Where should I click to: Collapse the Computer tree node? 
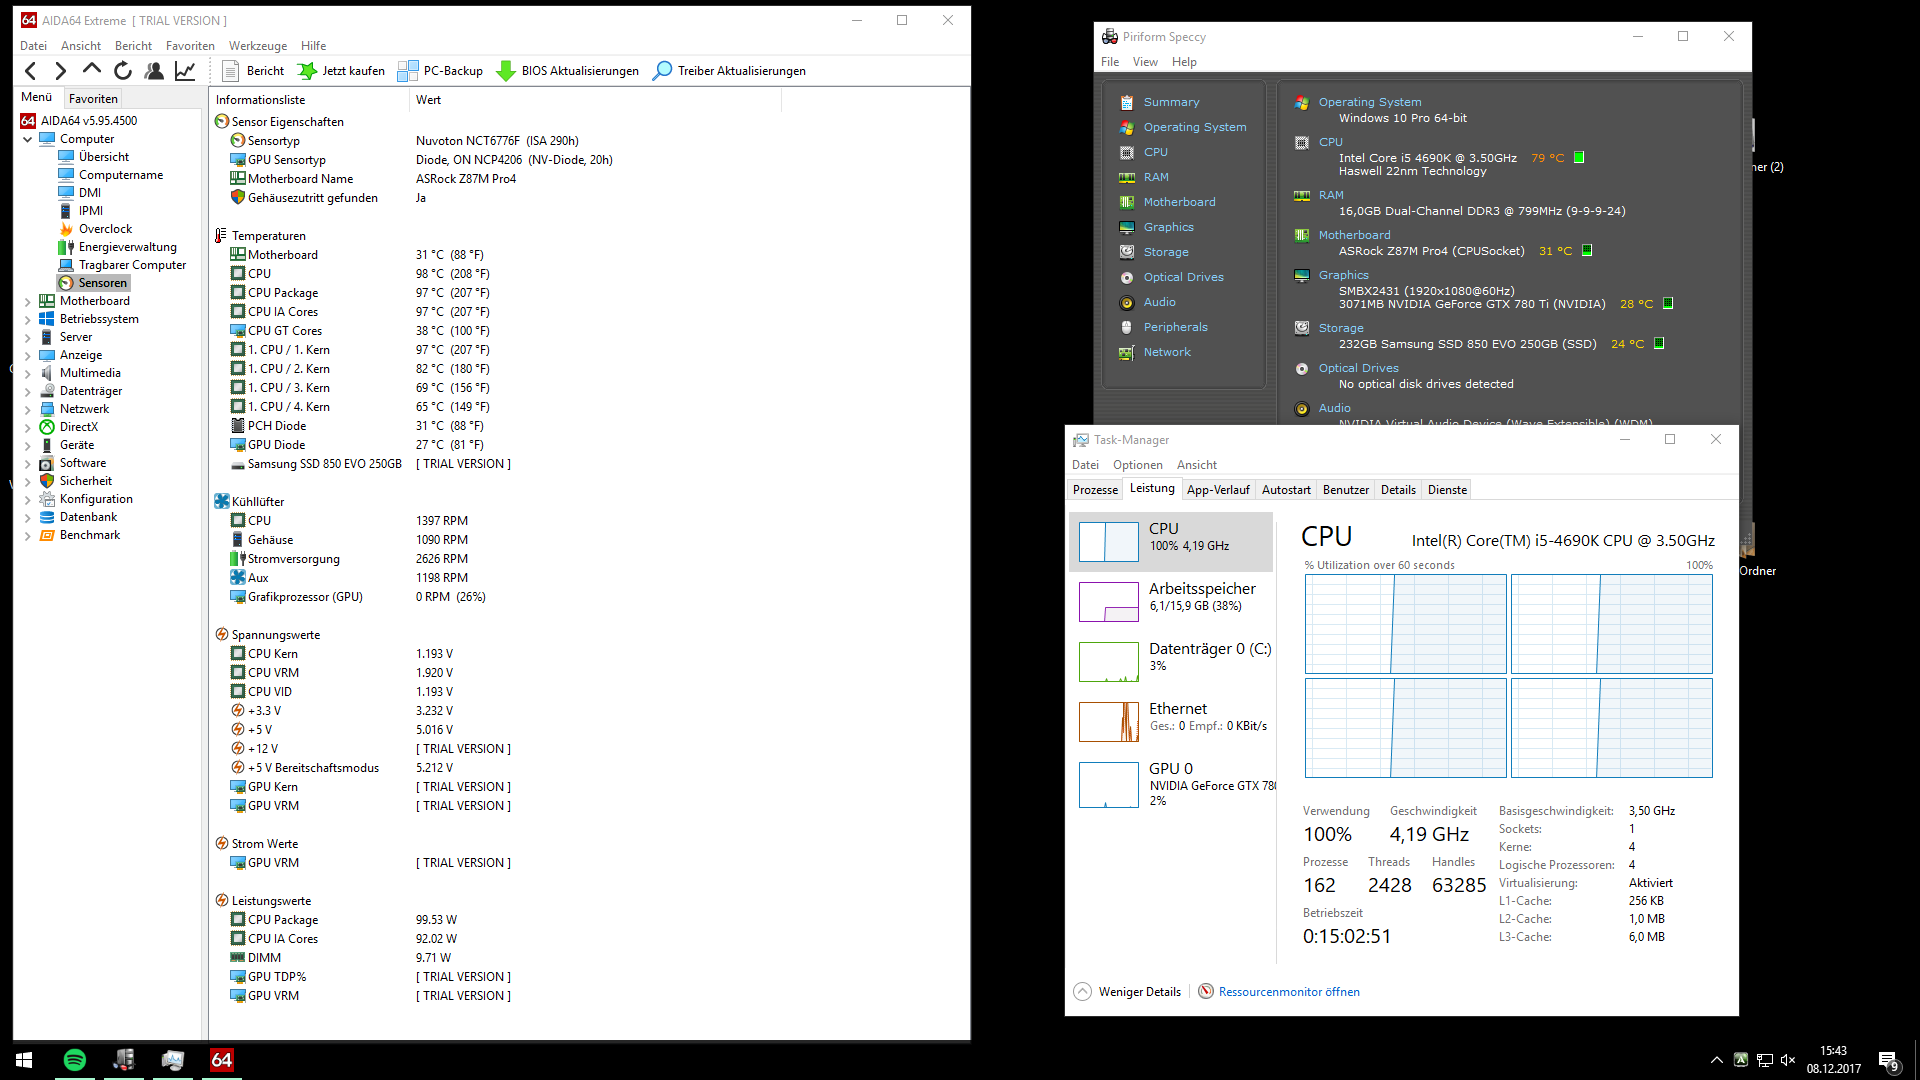27,139
